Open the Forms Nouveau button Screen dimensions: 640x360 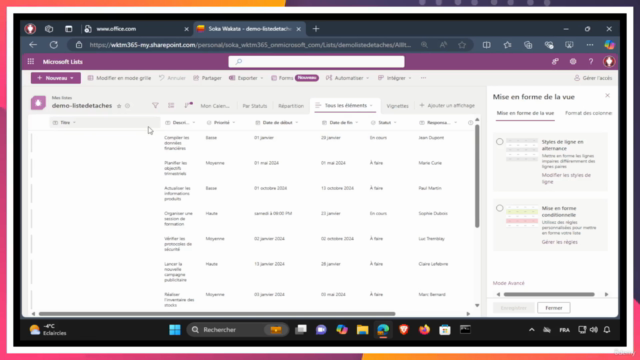pyautogui.click(x=294, y=78)
